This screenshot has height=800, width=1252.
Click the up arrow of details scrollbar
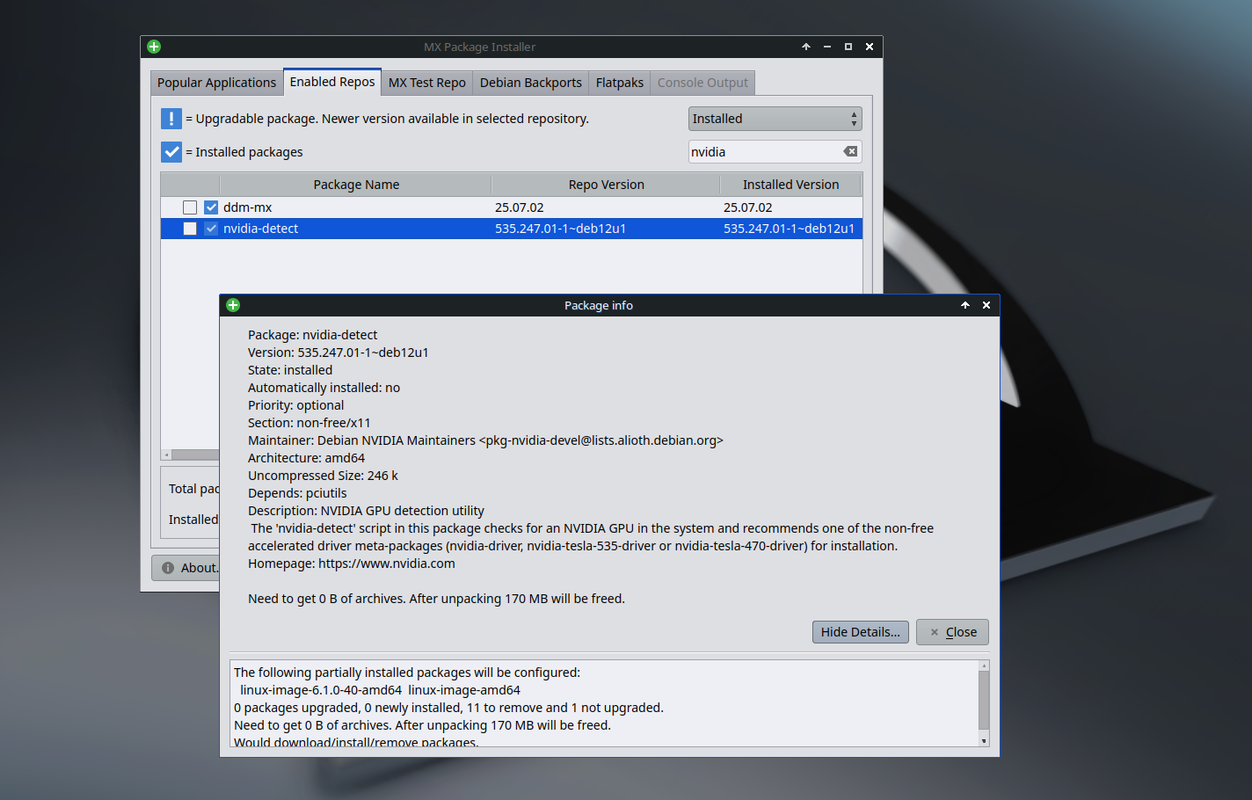tap(984, 665)
